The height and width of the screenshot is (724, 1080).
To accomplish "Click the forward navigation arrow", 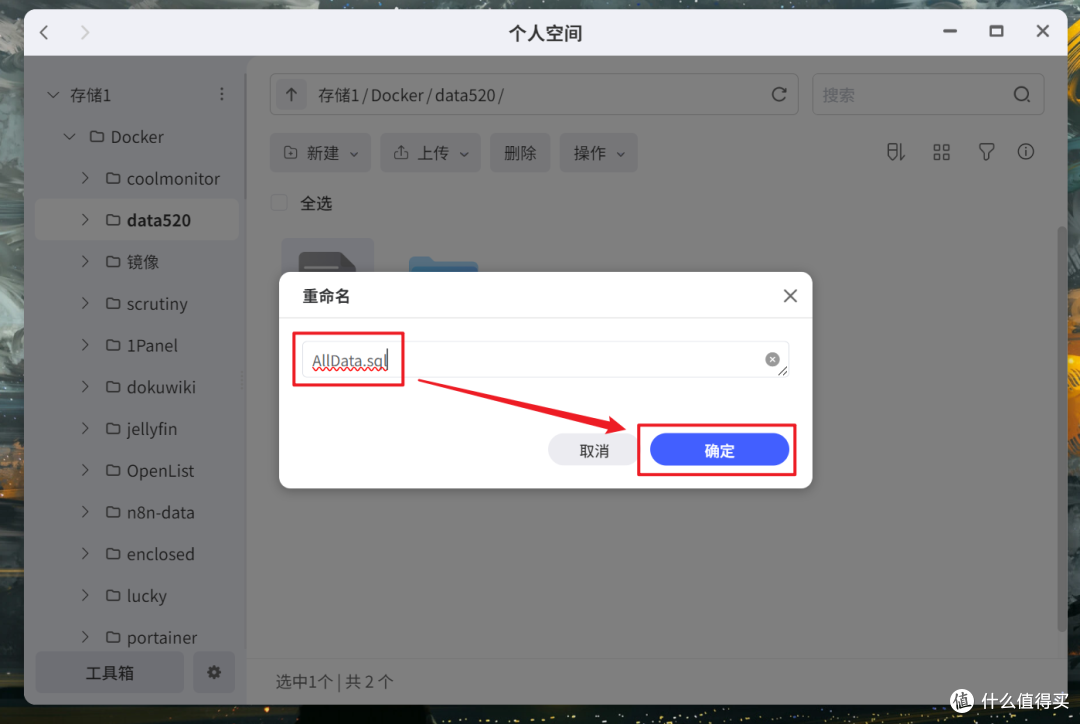I will pos(85,32).
